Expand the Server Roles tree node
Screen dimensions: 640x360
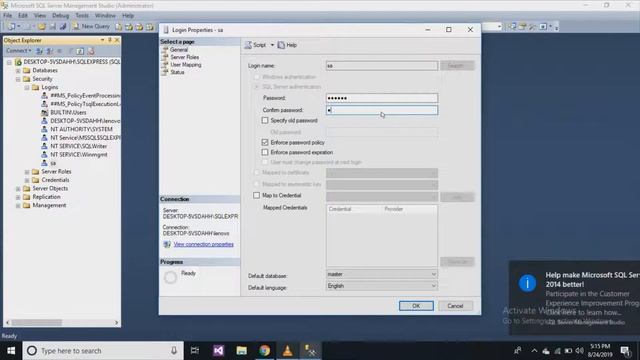(x=27, y=171)
